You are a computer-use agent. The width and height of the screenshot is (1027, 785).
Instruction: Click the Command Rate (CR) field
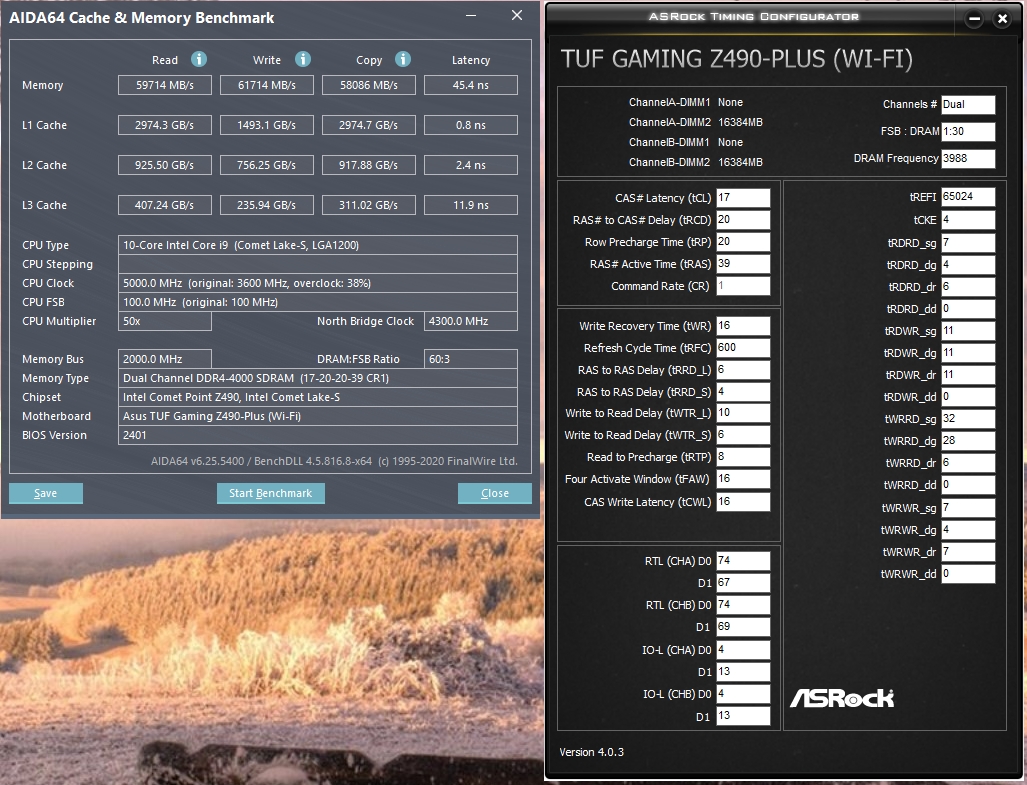[743, 286]
